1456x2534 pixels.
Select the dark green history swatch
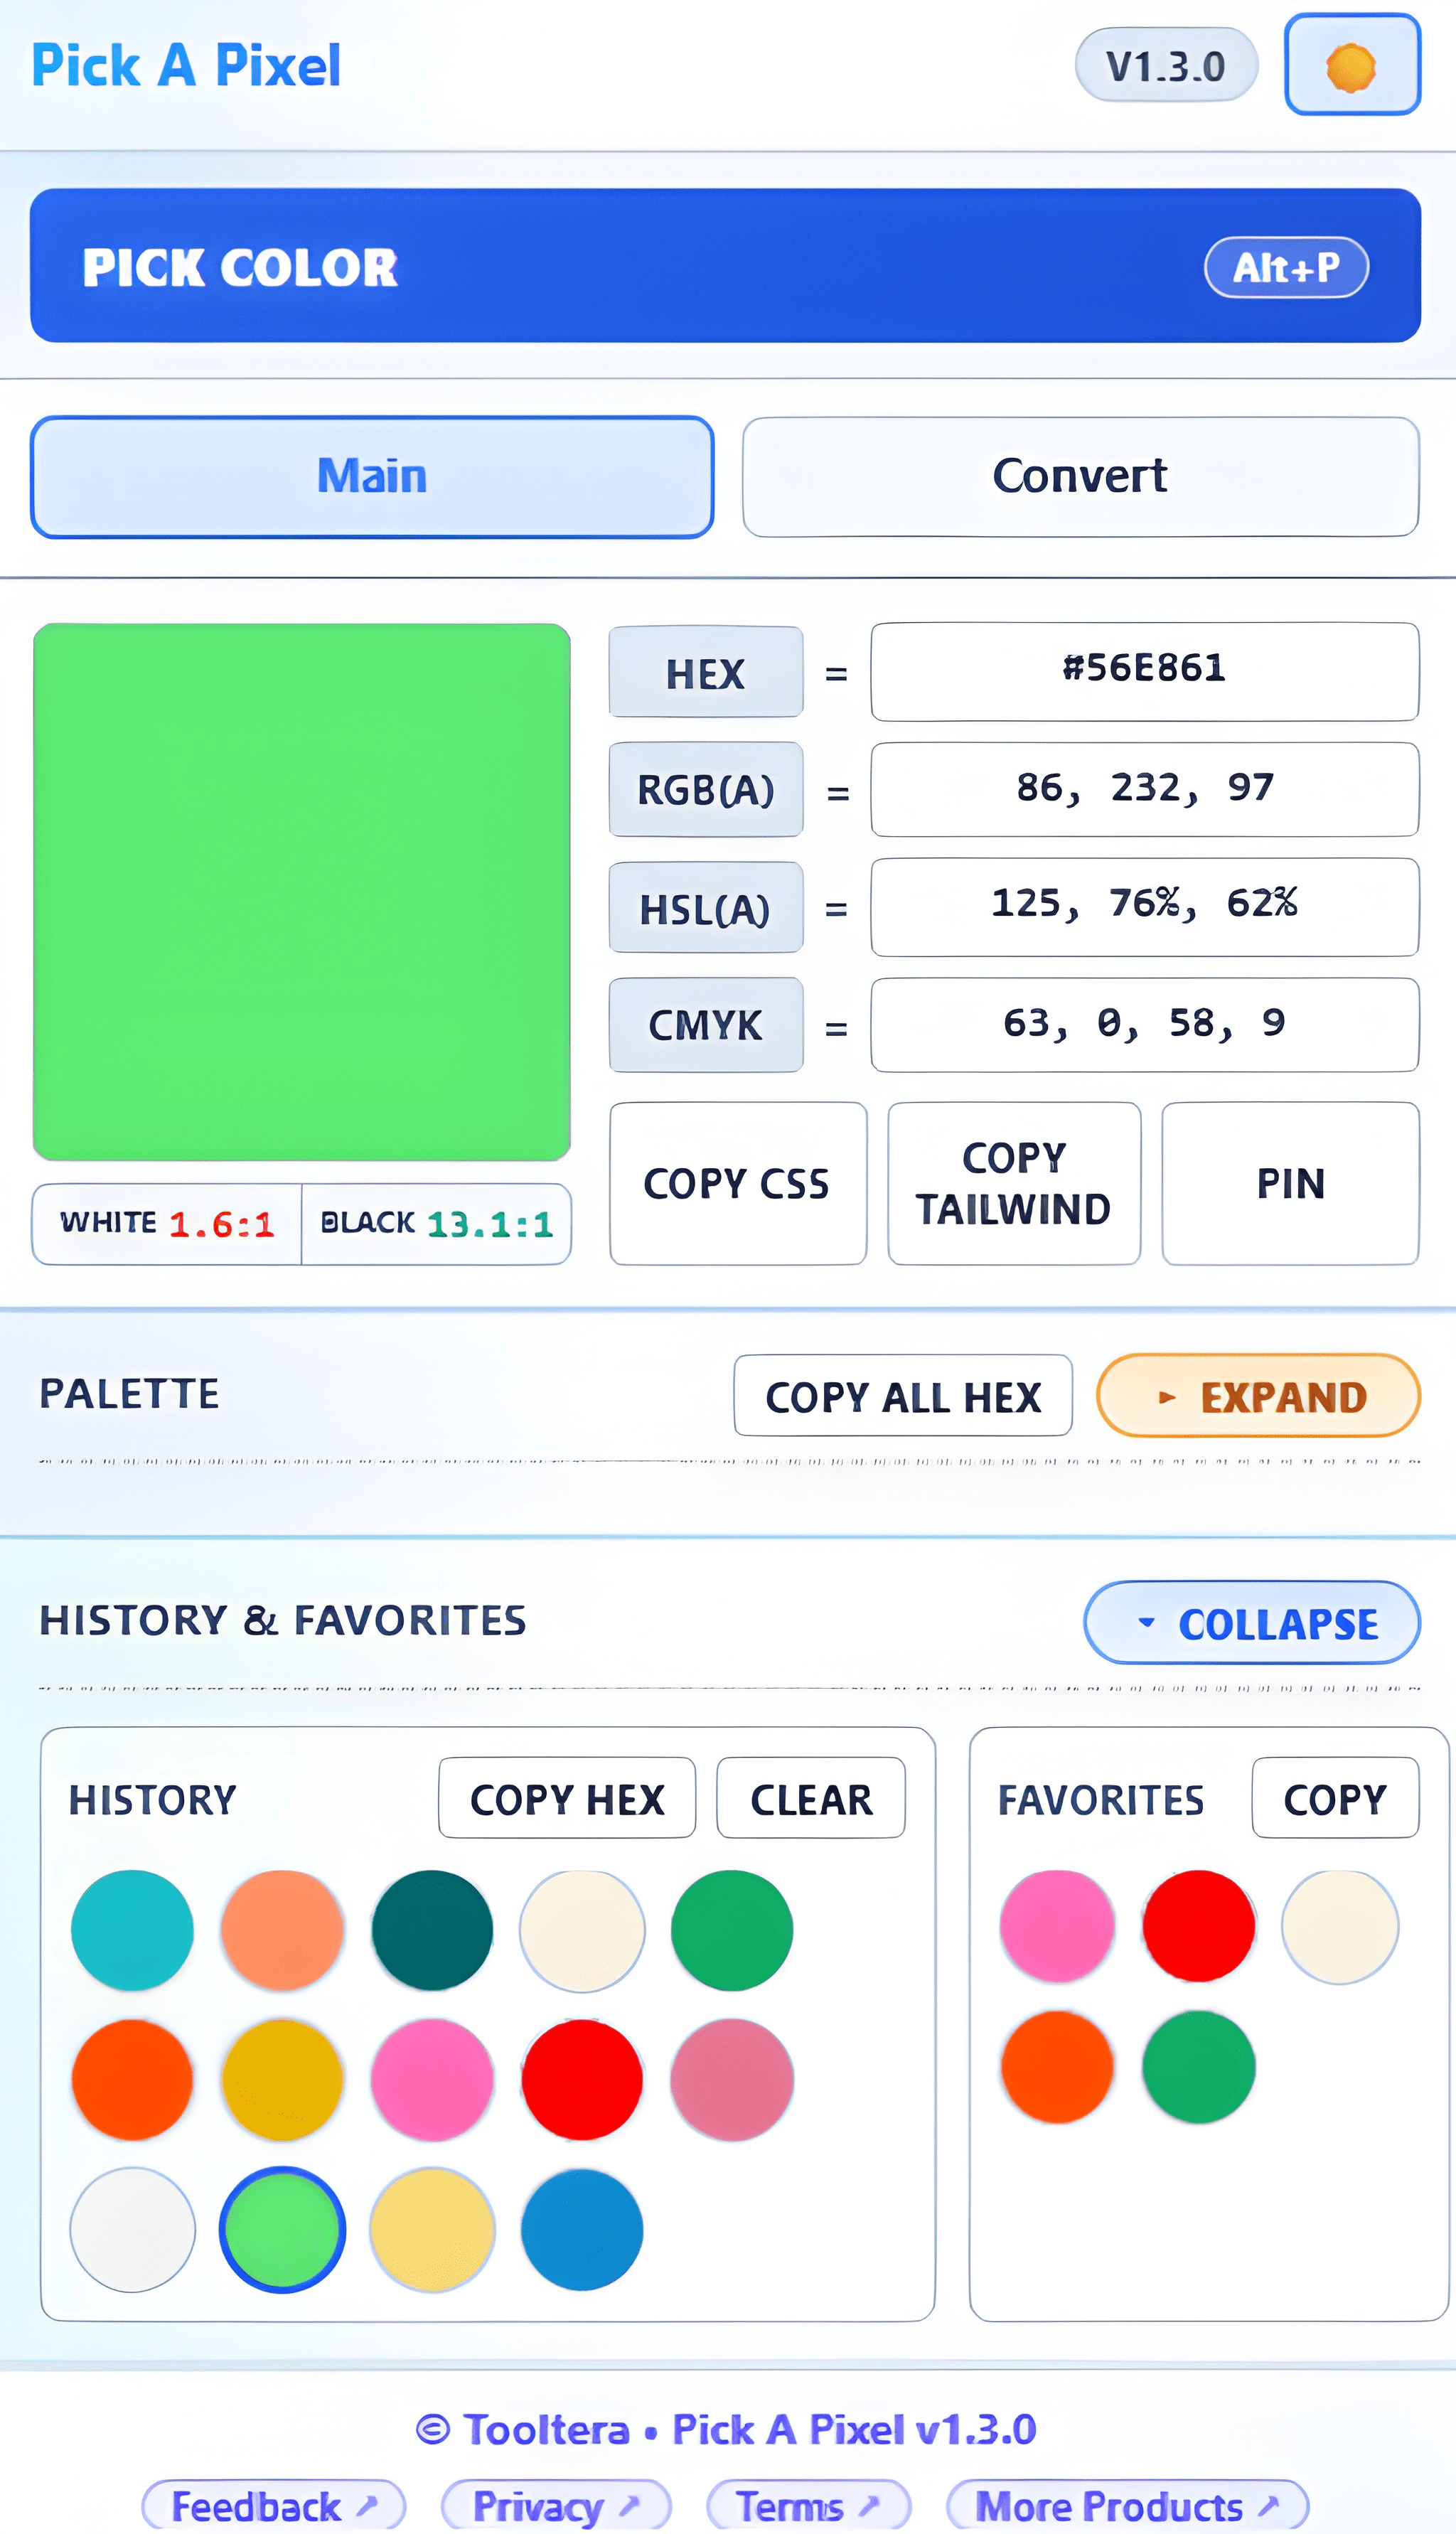tap(432, 1930)
